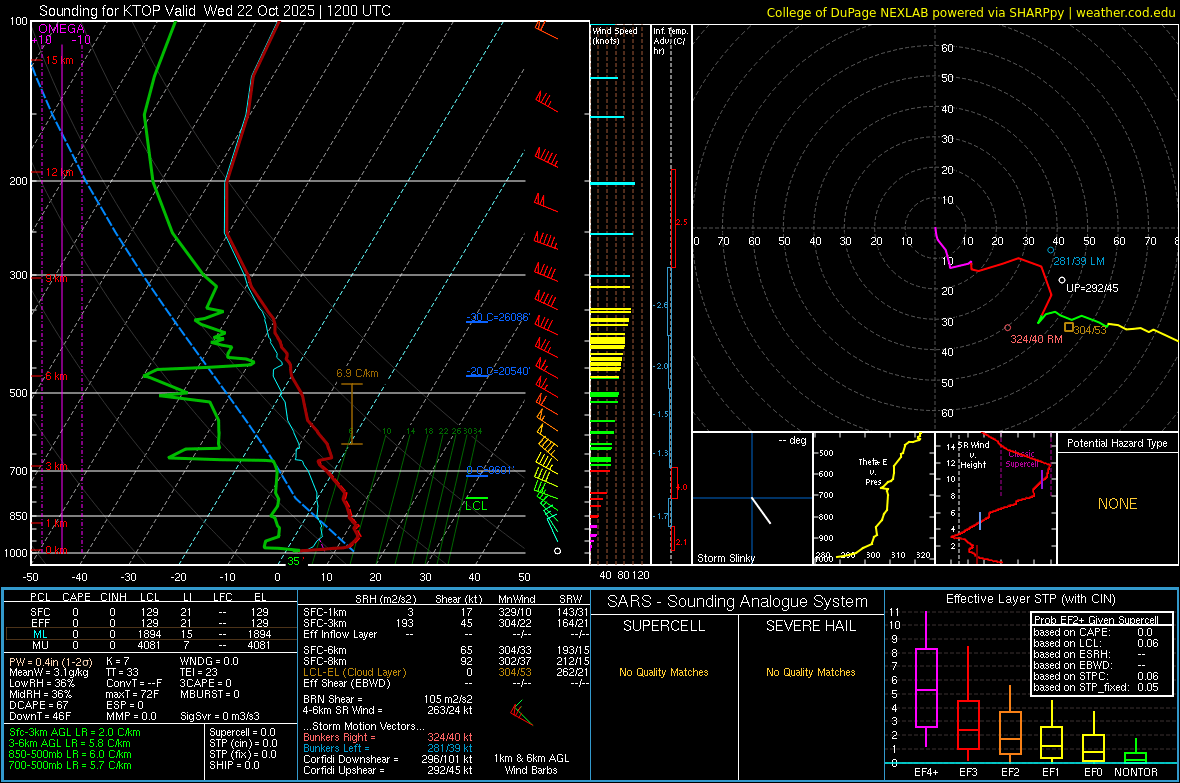This screenshot has width=1180, height=783.
Task: Click the 'Wind Speed (knots)' panel header
Action: tap(614, 35)
